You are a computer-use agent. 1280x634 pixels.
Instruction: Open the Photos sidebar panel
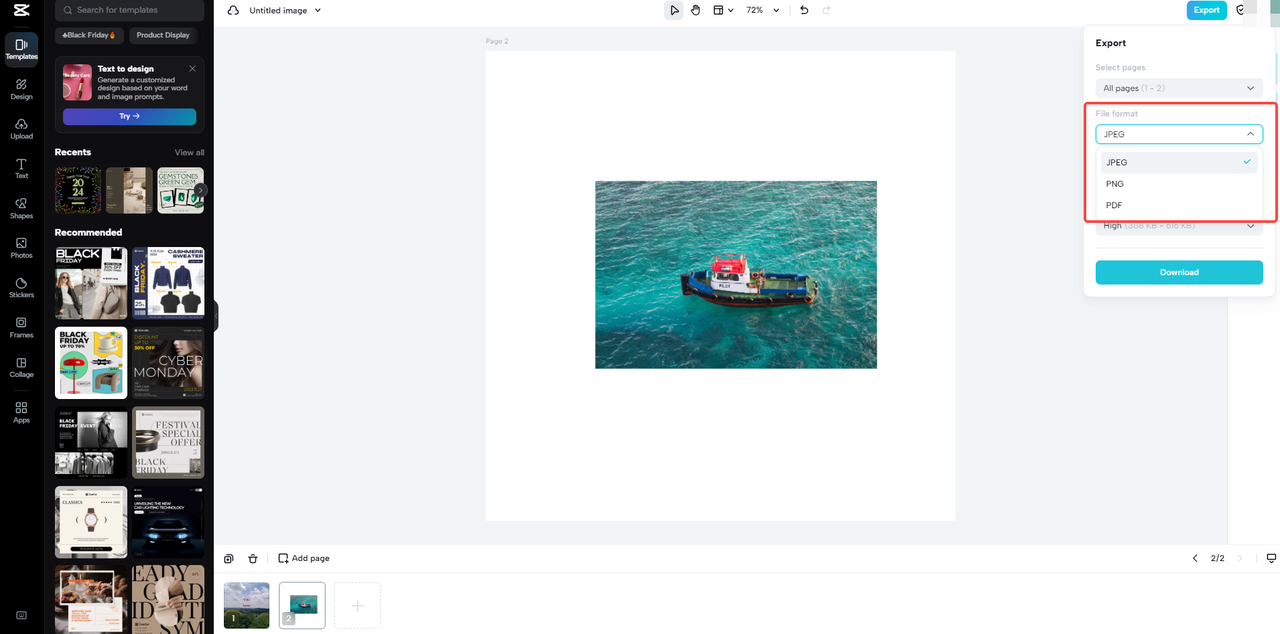(21, 248)
